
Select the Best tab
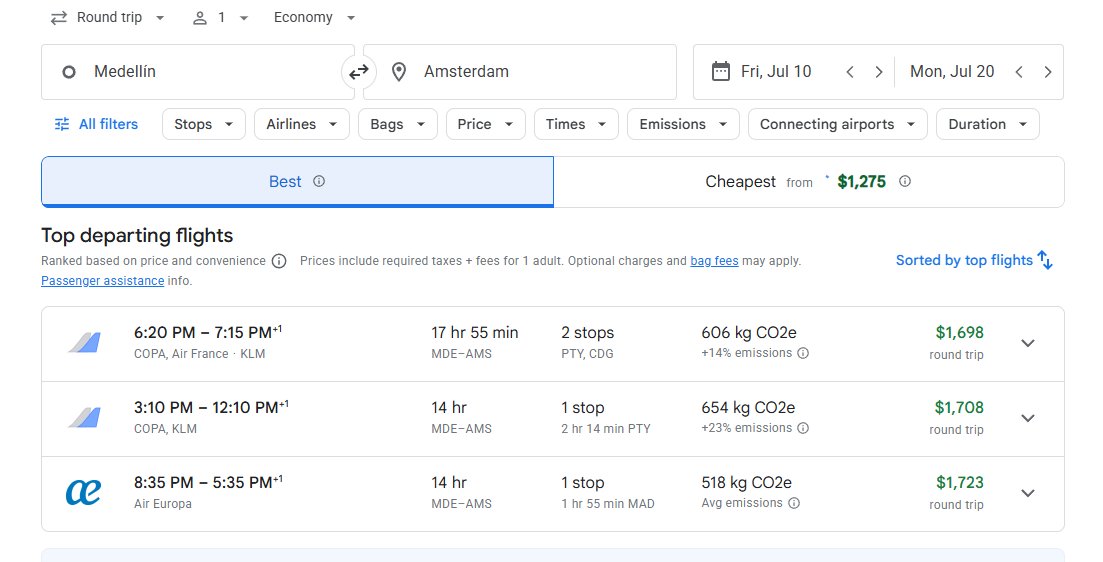298,181
